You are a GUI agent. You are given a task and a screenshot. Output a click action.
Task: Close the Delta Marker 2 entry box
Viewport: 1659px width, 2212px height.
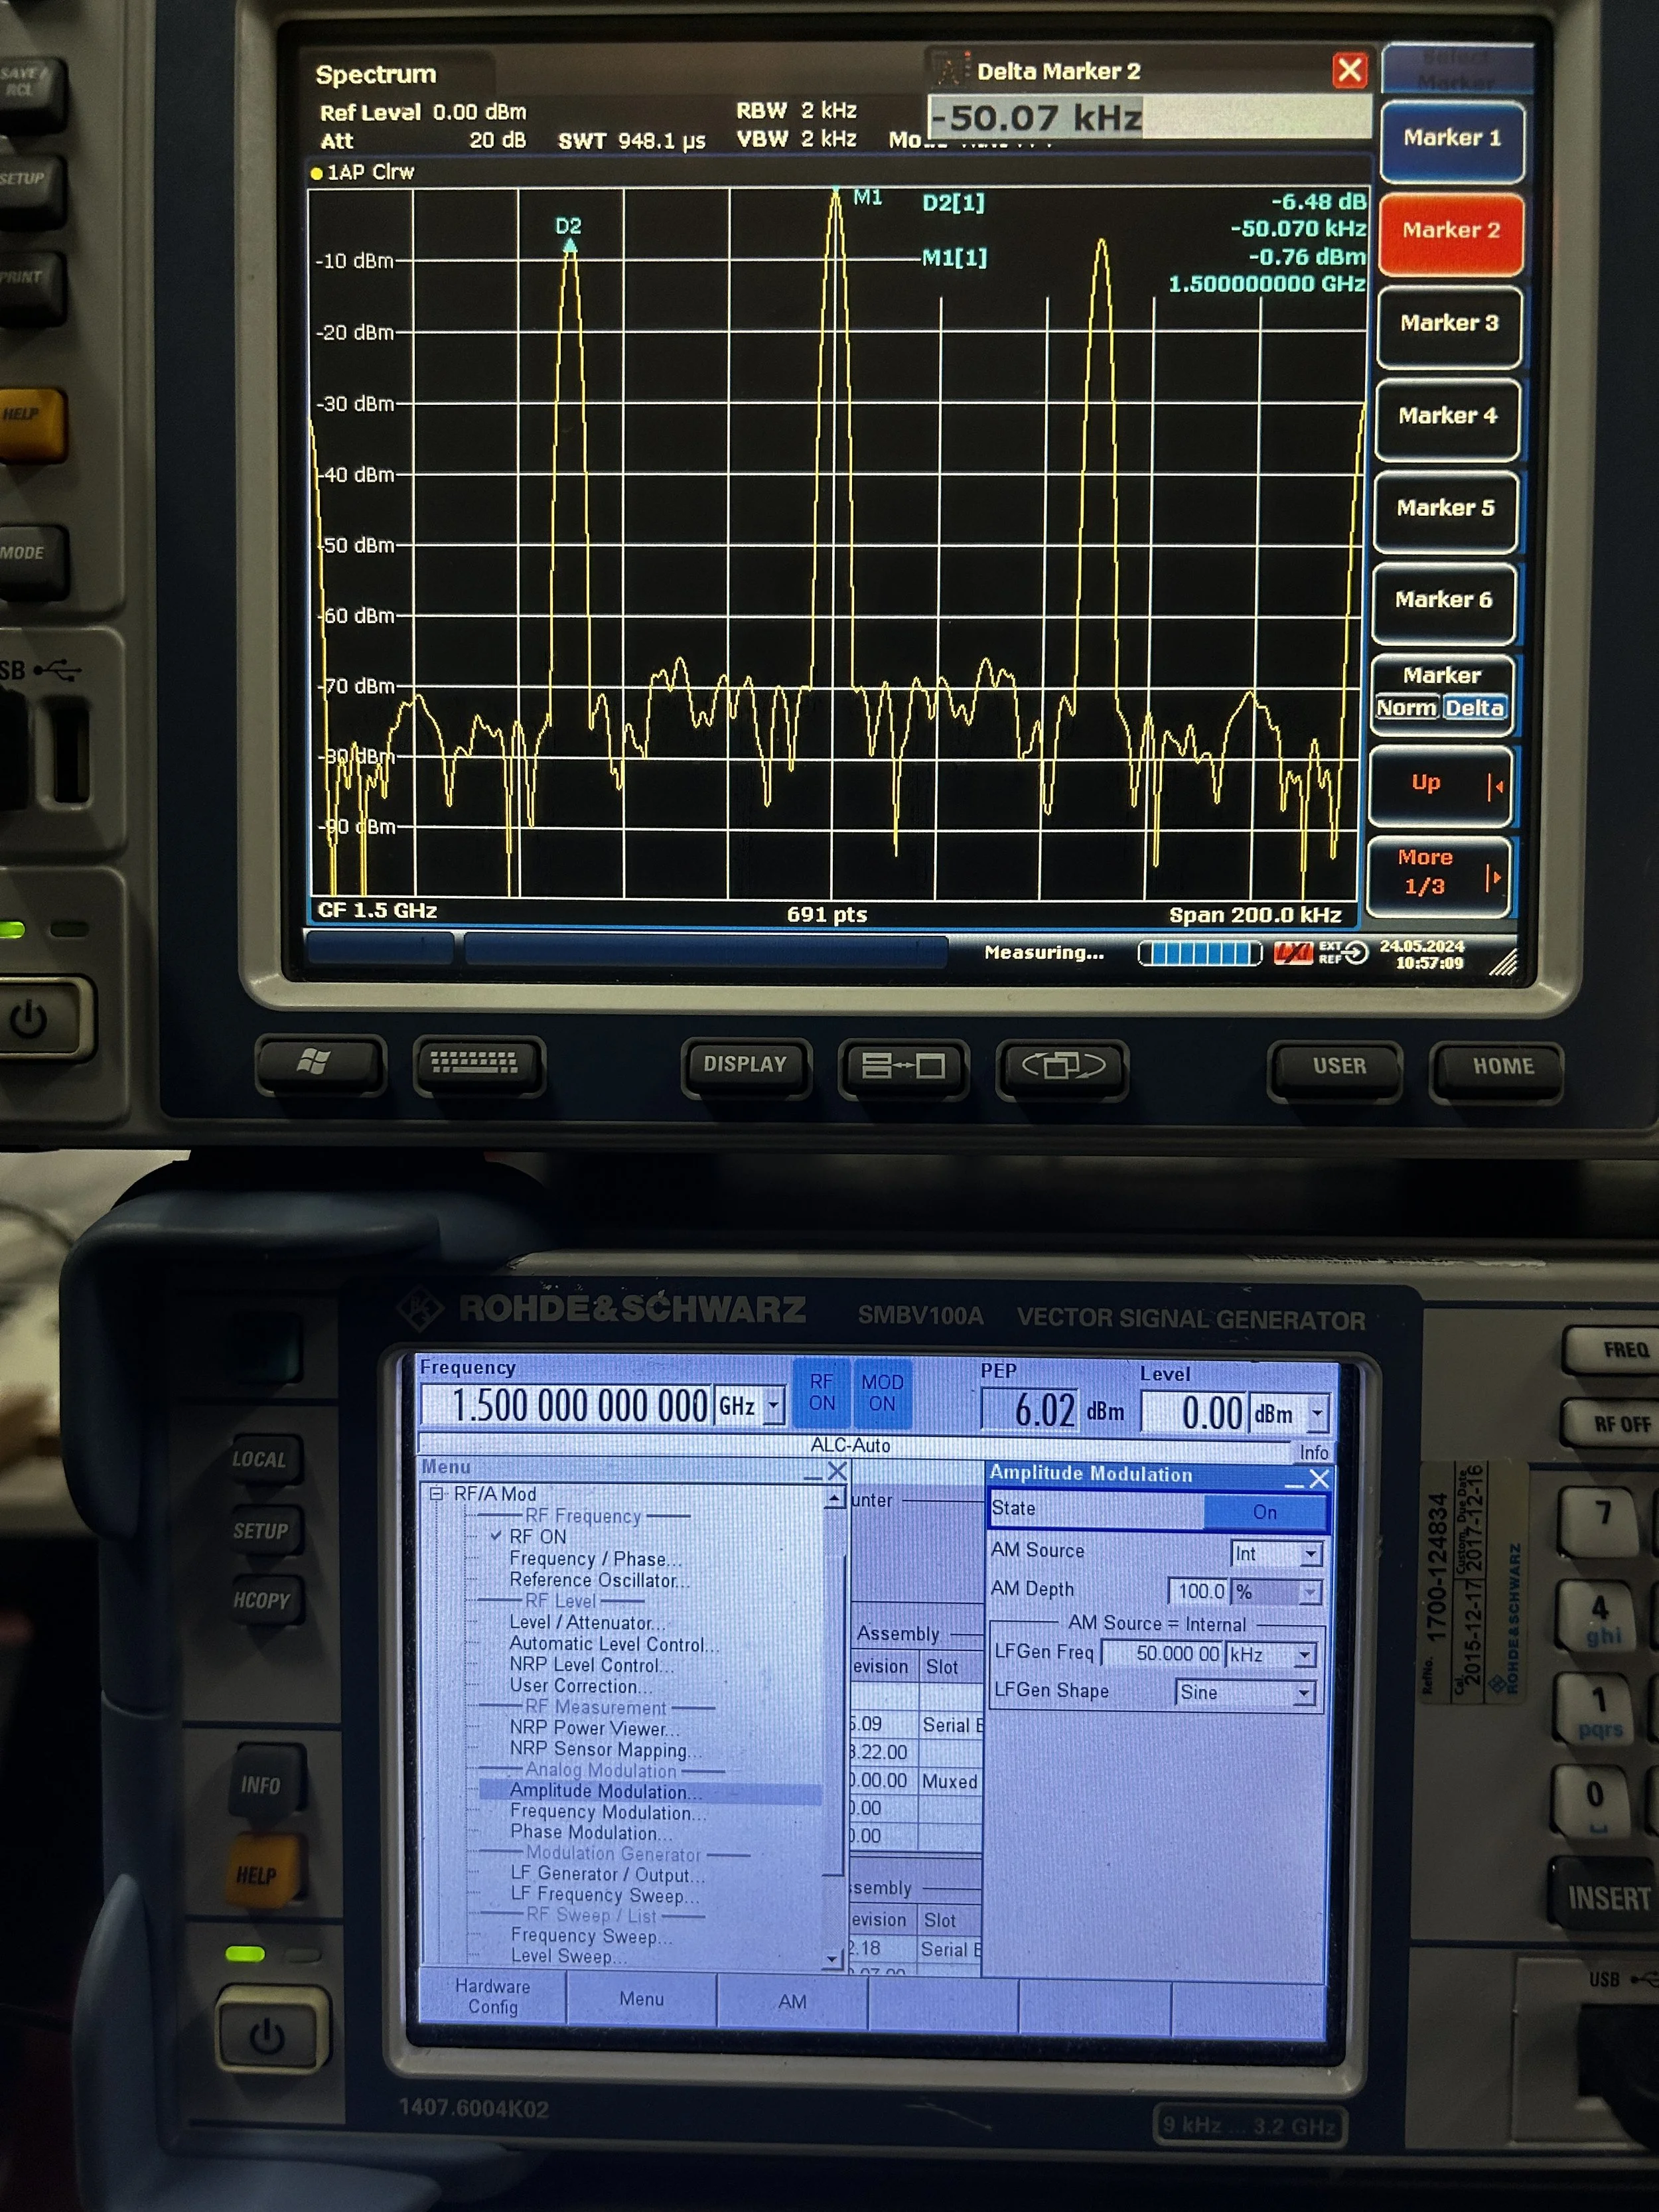(x=1349, y=70)
